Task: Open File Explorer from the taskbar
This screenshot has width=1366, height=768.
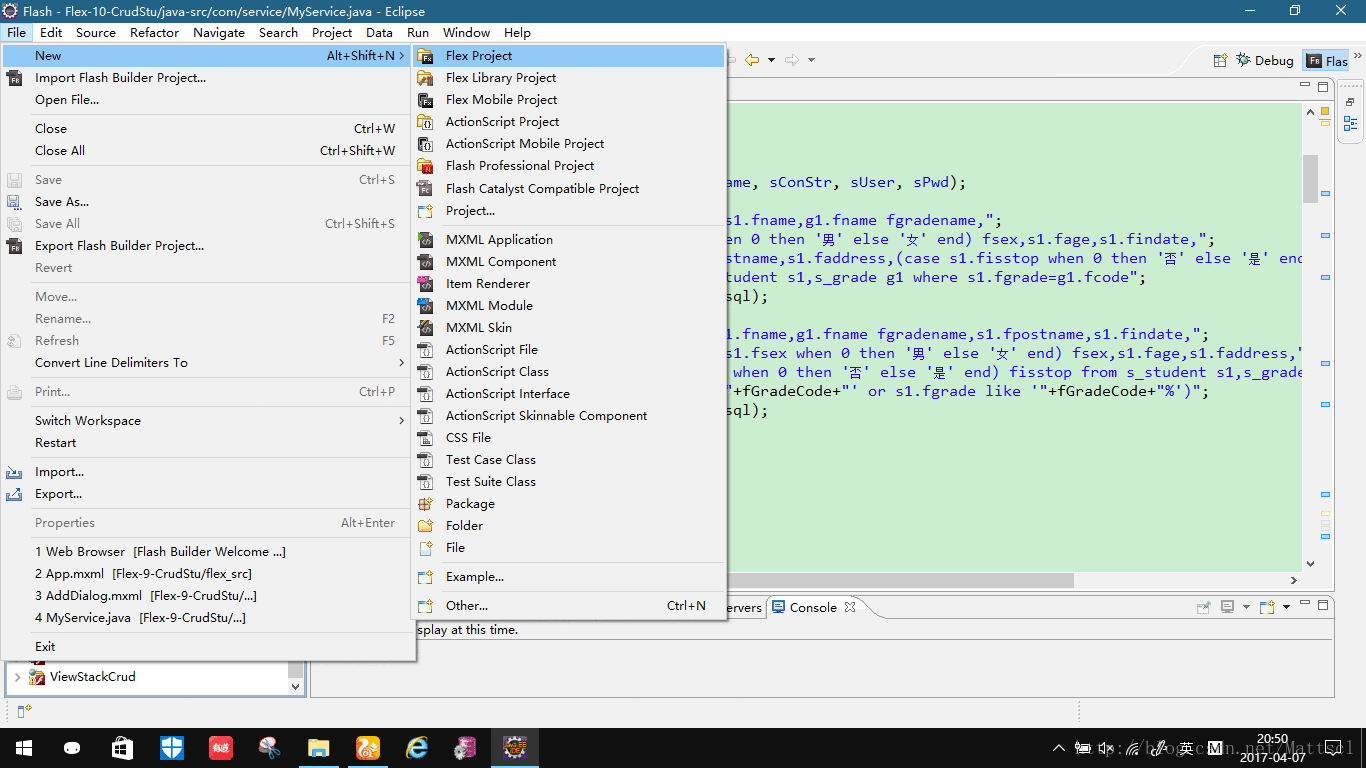Action: (319, 748)
